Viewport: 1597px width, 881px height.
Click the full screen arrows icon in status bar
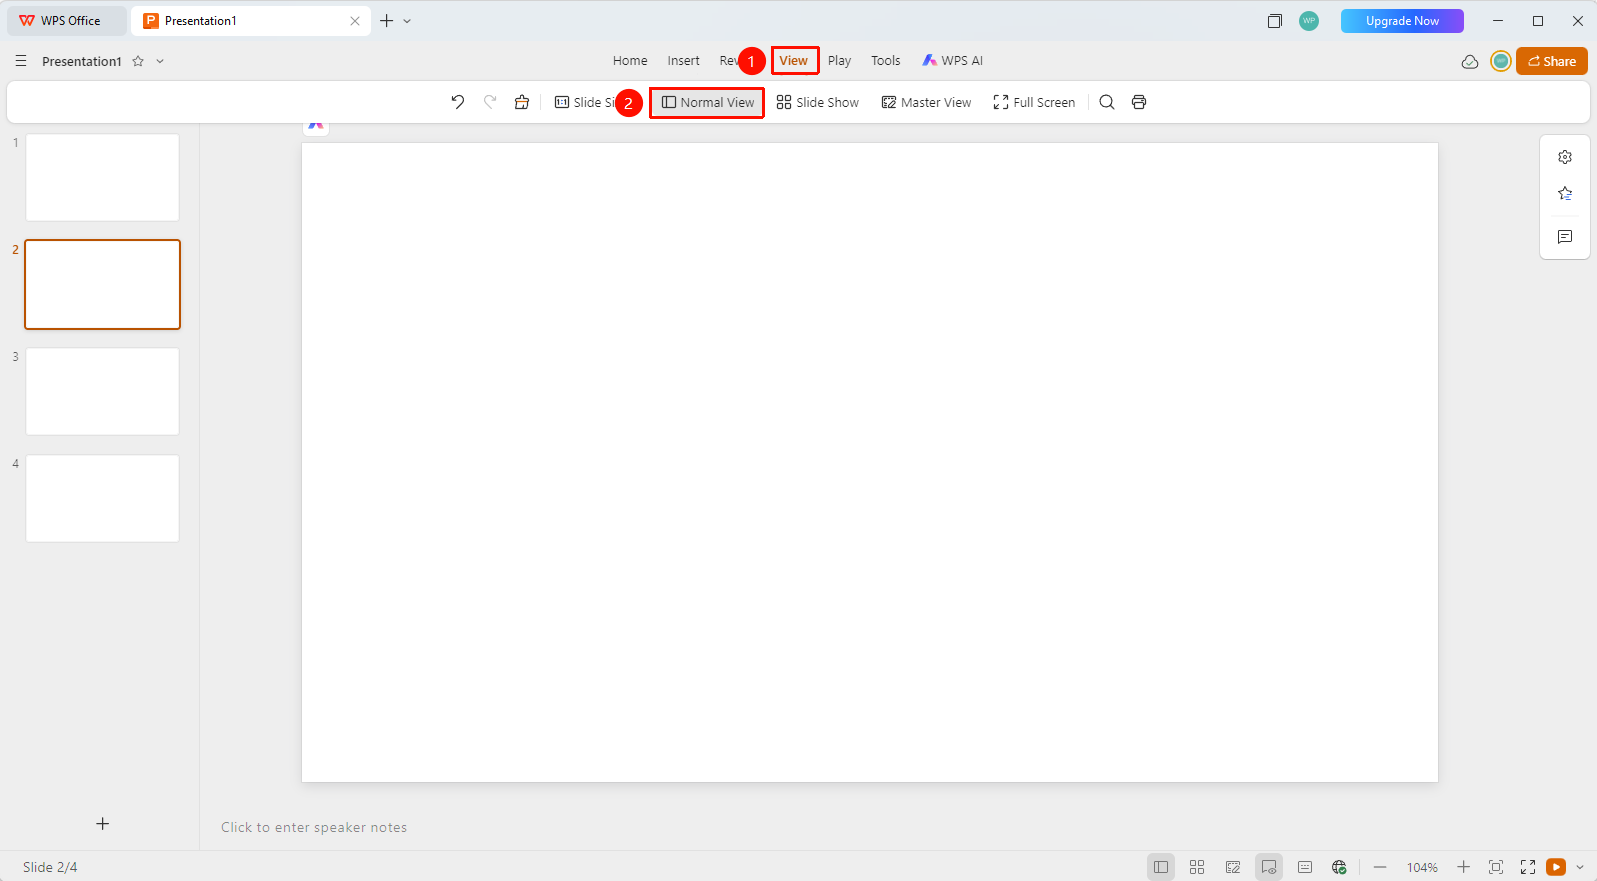point(1528,867)
